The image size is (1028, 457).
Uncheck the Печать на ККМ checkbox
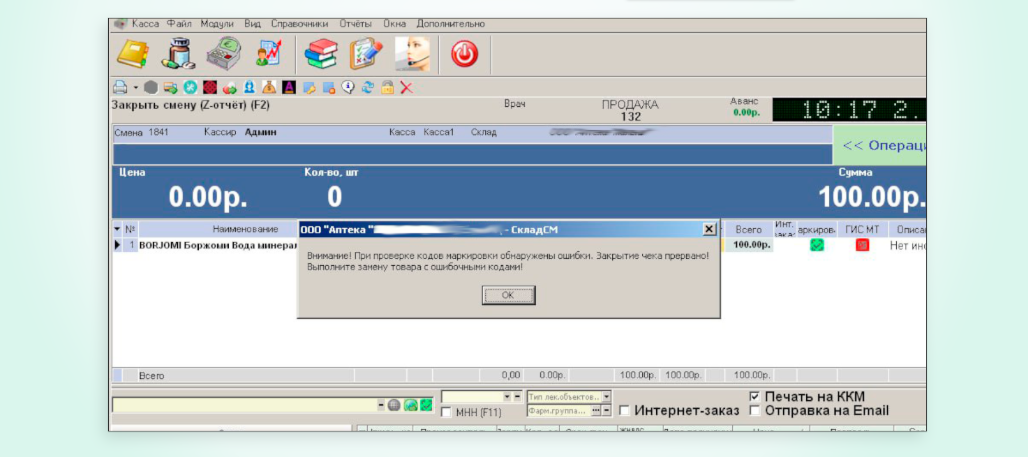coord(755,397)
